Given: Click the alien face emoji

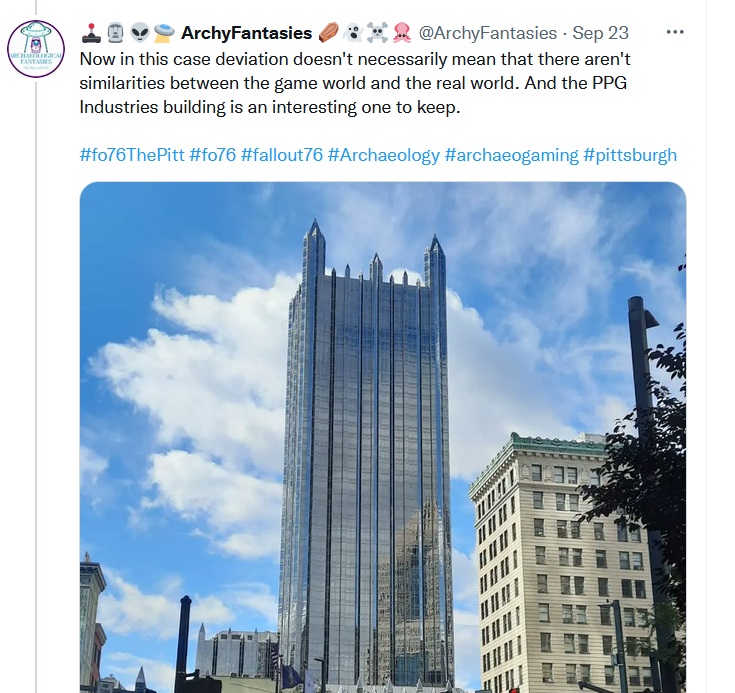Looking at the screenshot, I should 140,32.
